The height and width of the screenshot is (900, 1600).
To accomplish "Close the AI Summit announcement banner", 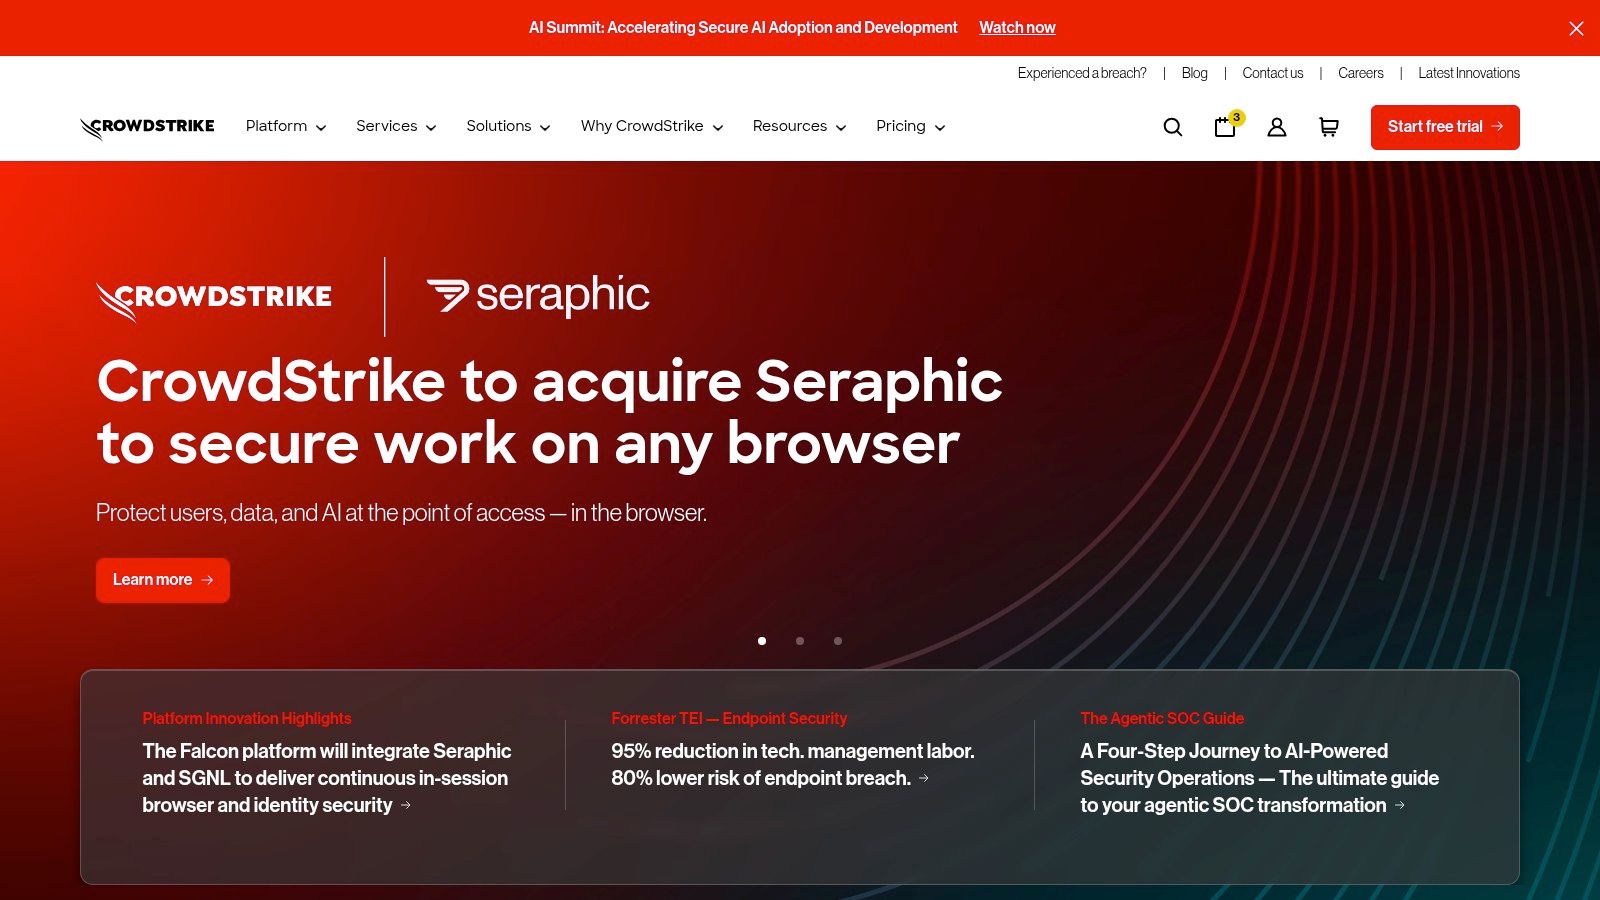I will [1576, 28].
